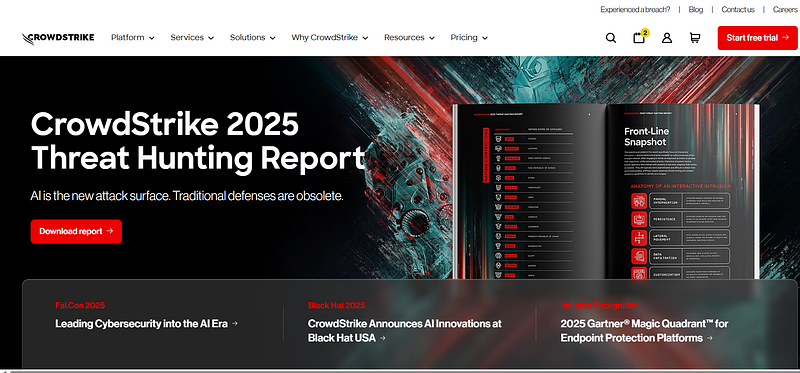This screenshot has width=800, height=373.
Task: Open CrowdStrike Announces AI Innovations at Black Hat
Action: tap(405, 331)
